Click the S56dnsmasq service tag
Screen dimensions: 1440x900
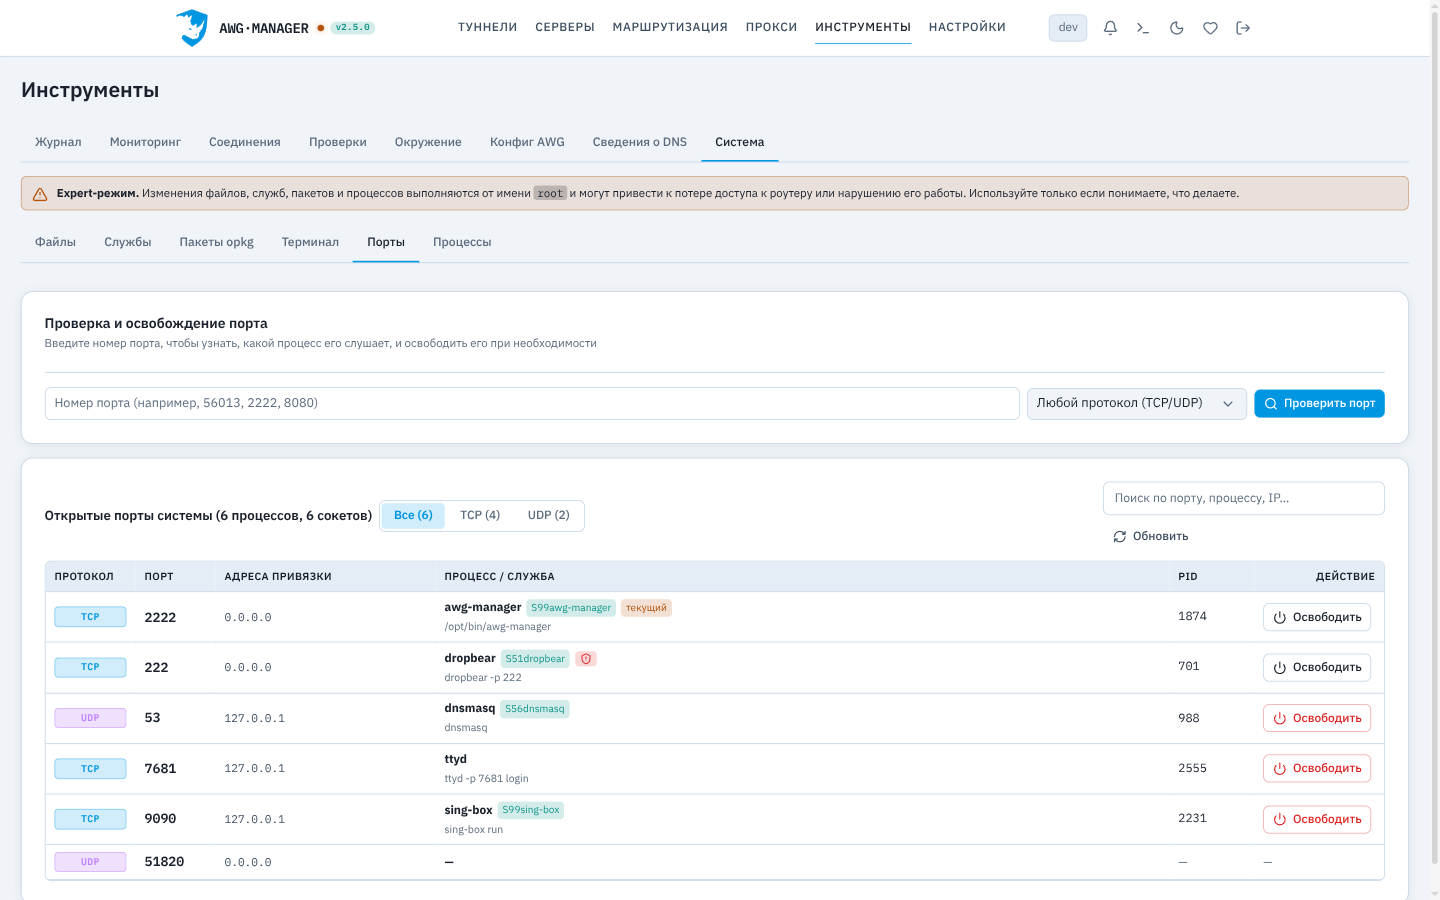click(535, 709)
